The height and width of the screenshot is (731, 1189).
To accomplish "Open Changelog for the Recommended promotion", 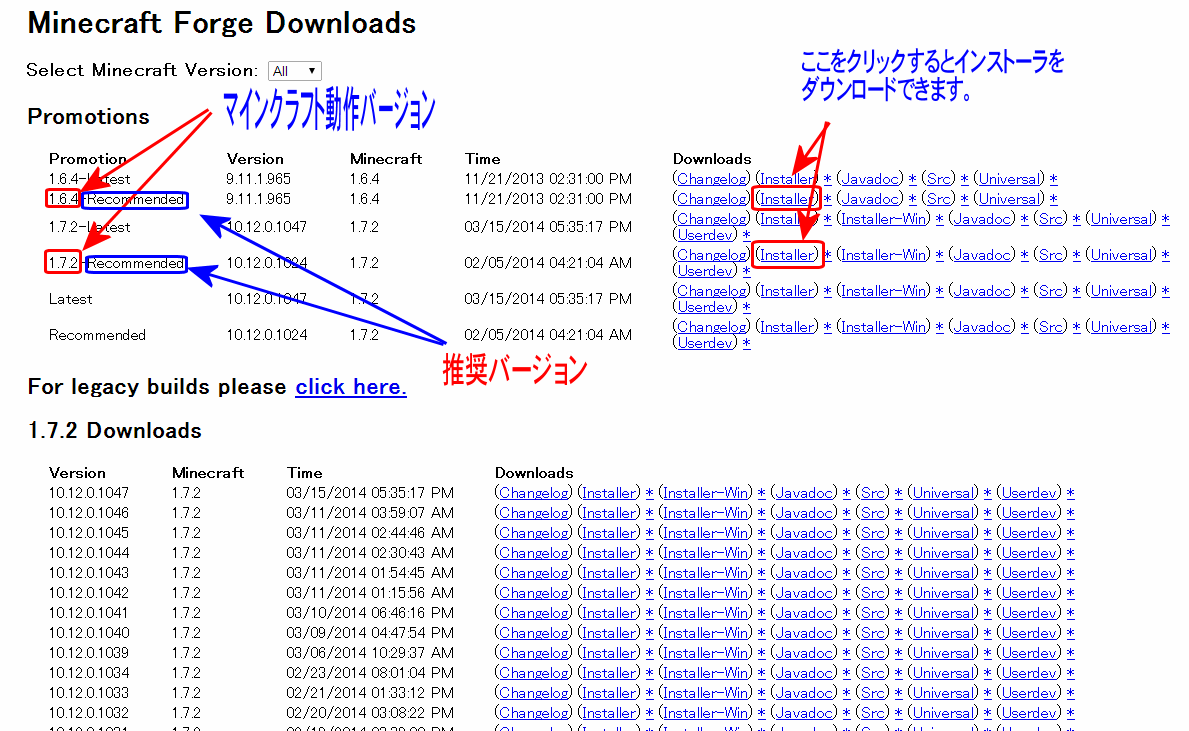I will (711, 328).
